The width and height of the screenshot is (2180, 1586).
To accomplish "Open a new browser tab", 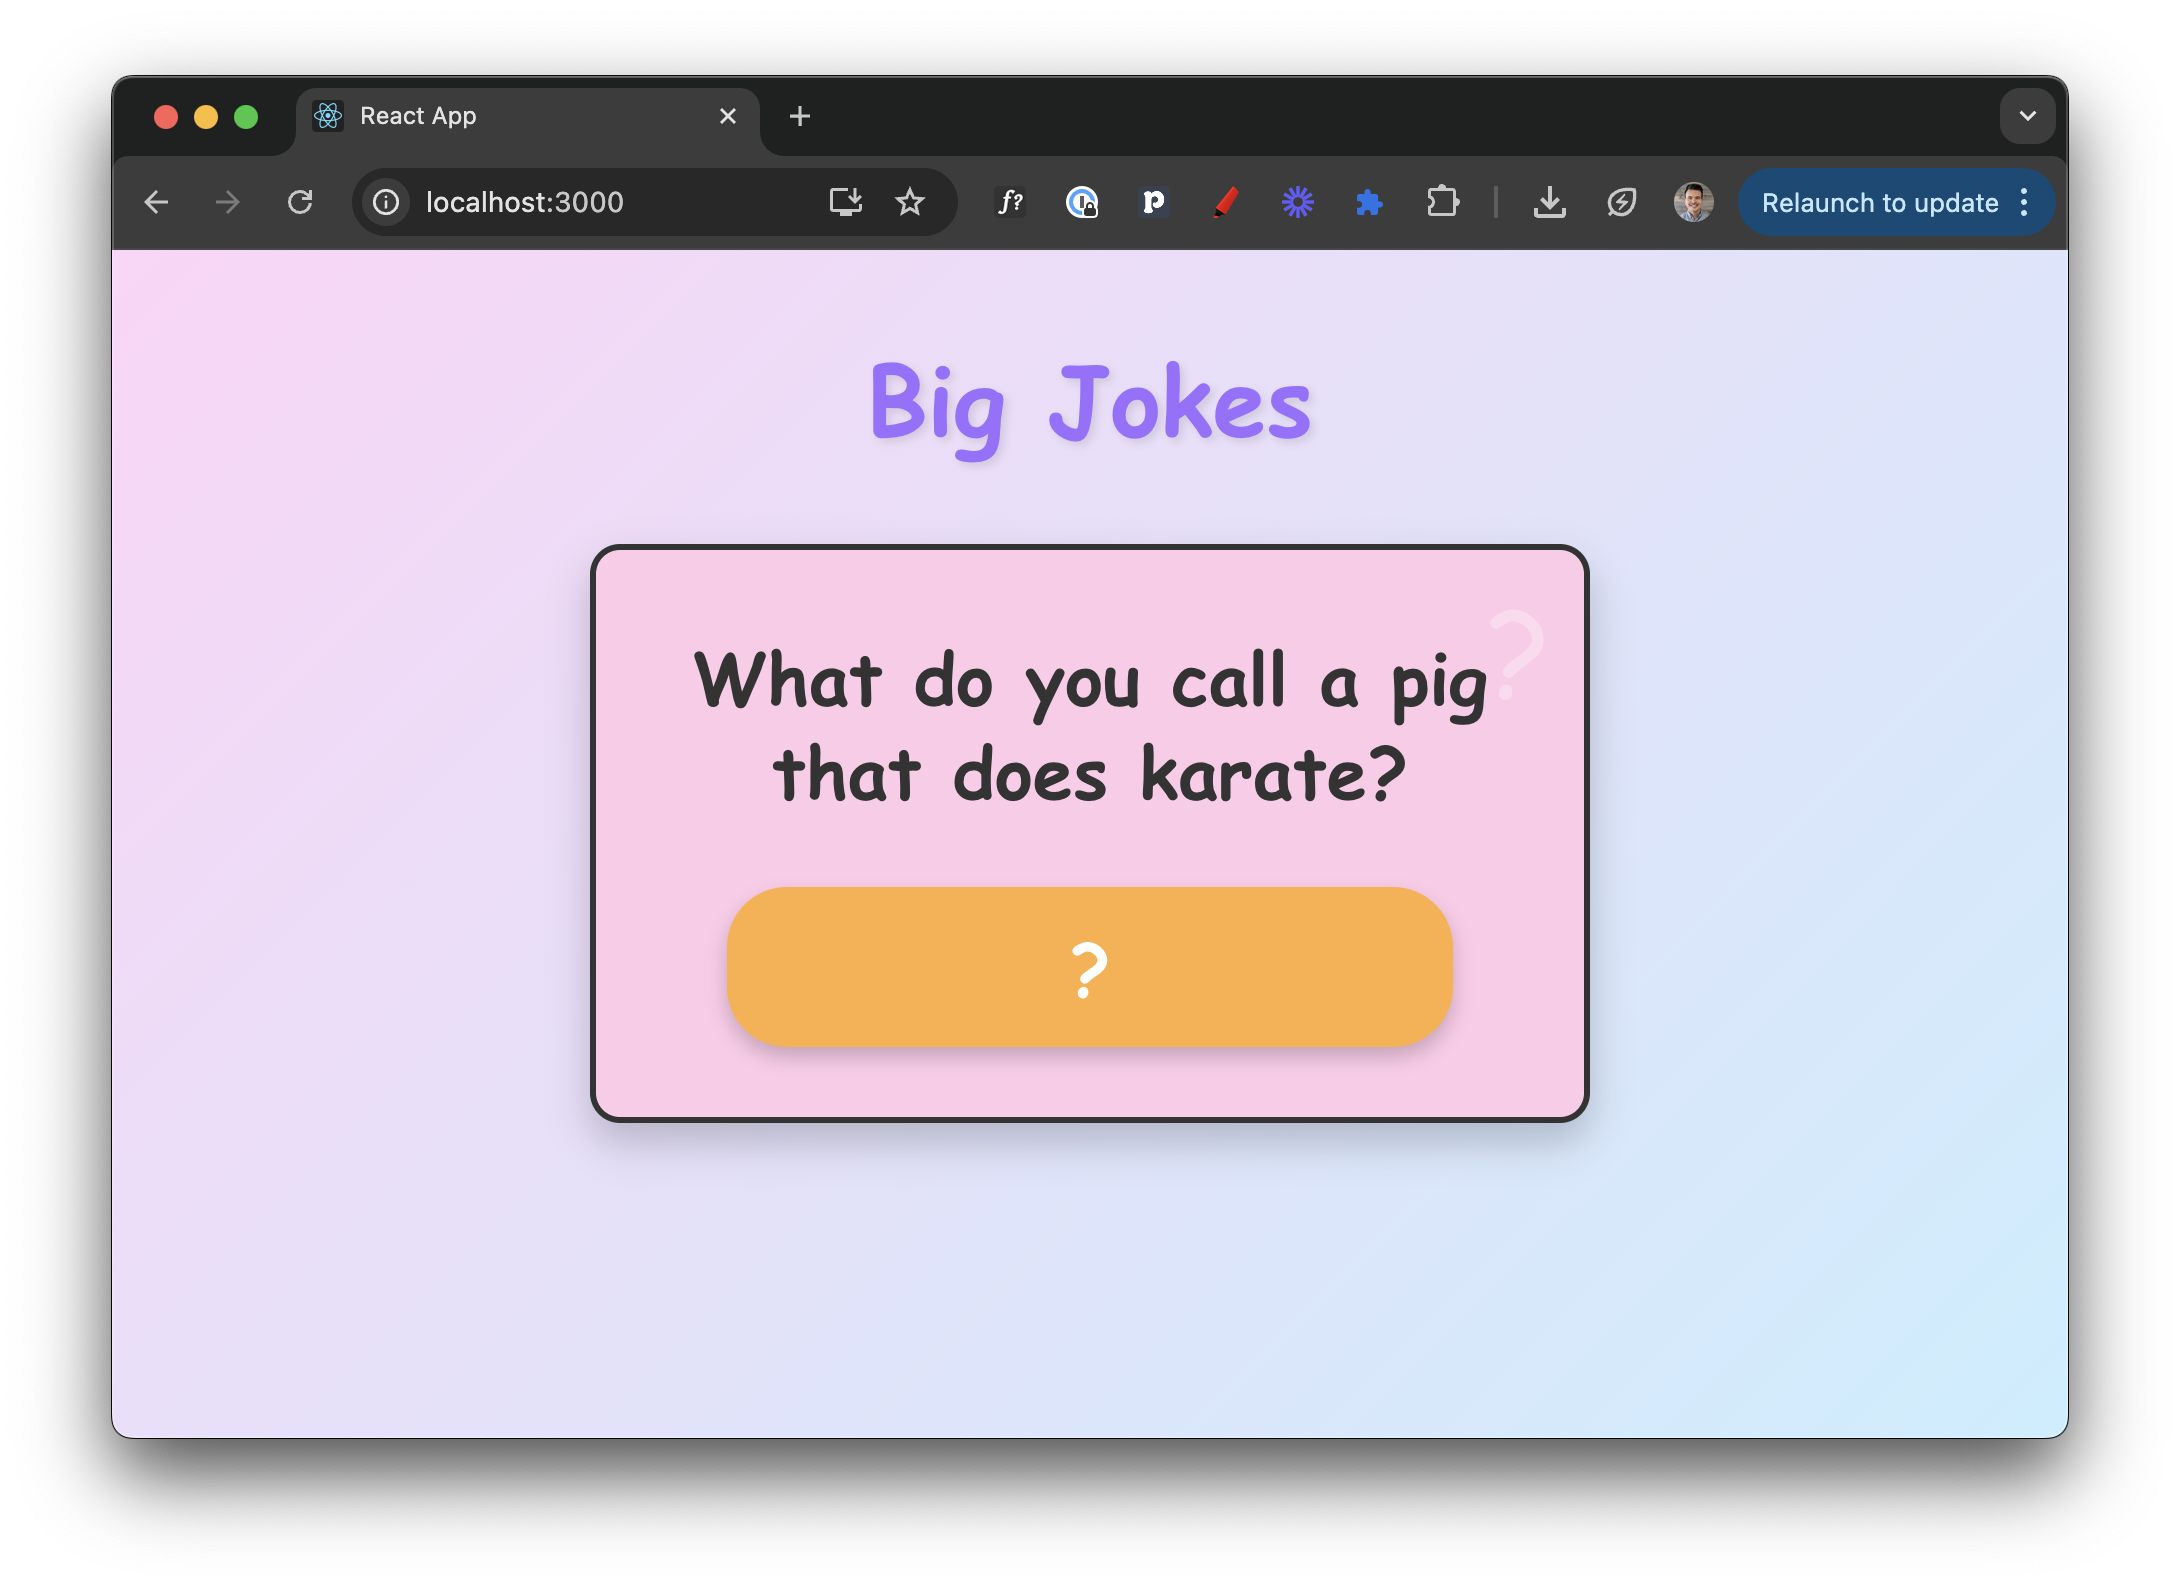I will click(x=799, y=115).
